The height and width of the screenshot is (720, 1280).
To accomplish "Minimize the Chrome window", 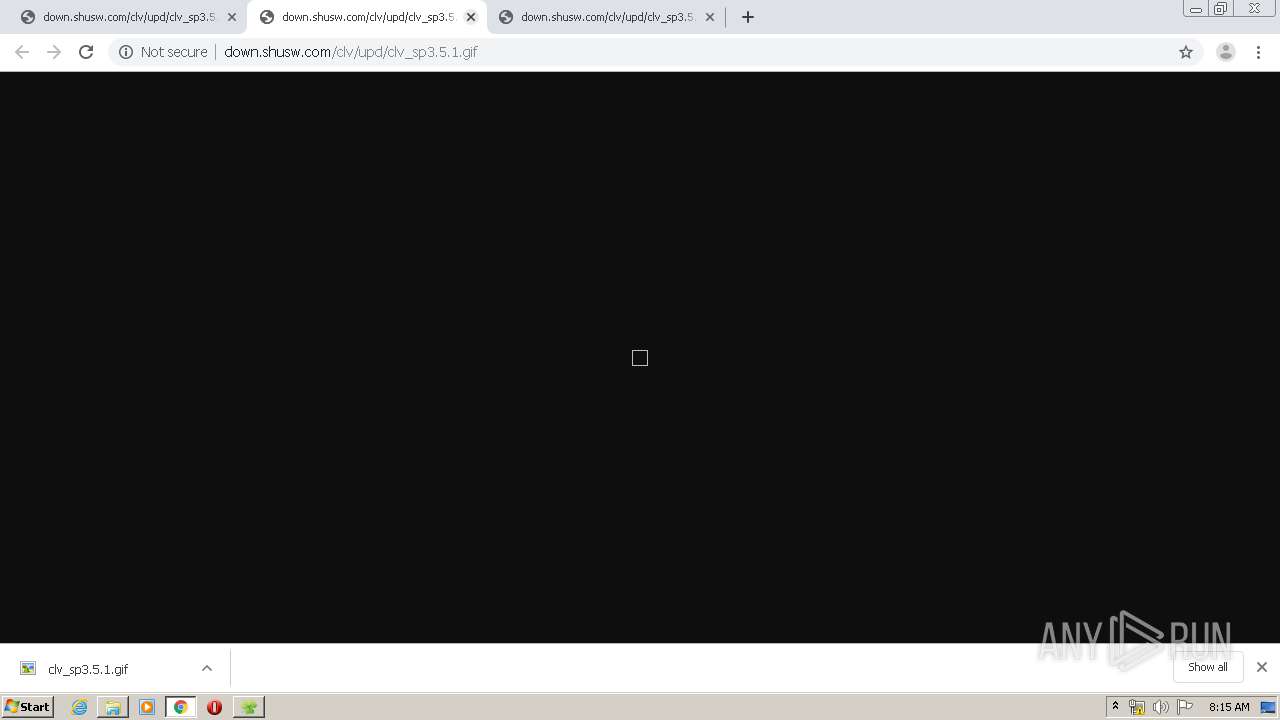I will (1195, 9).
